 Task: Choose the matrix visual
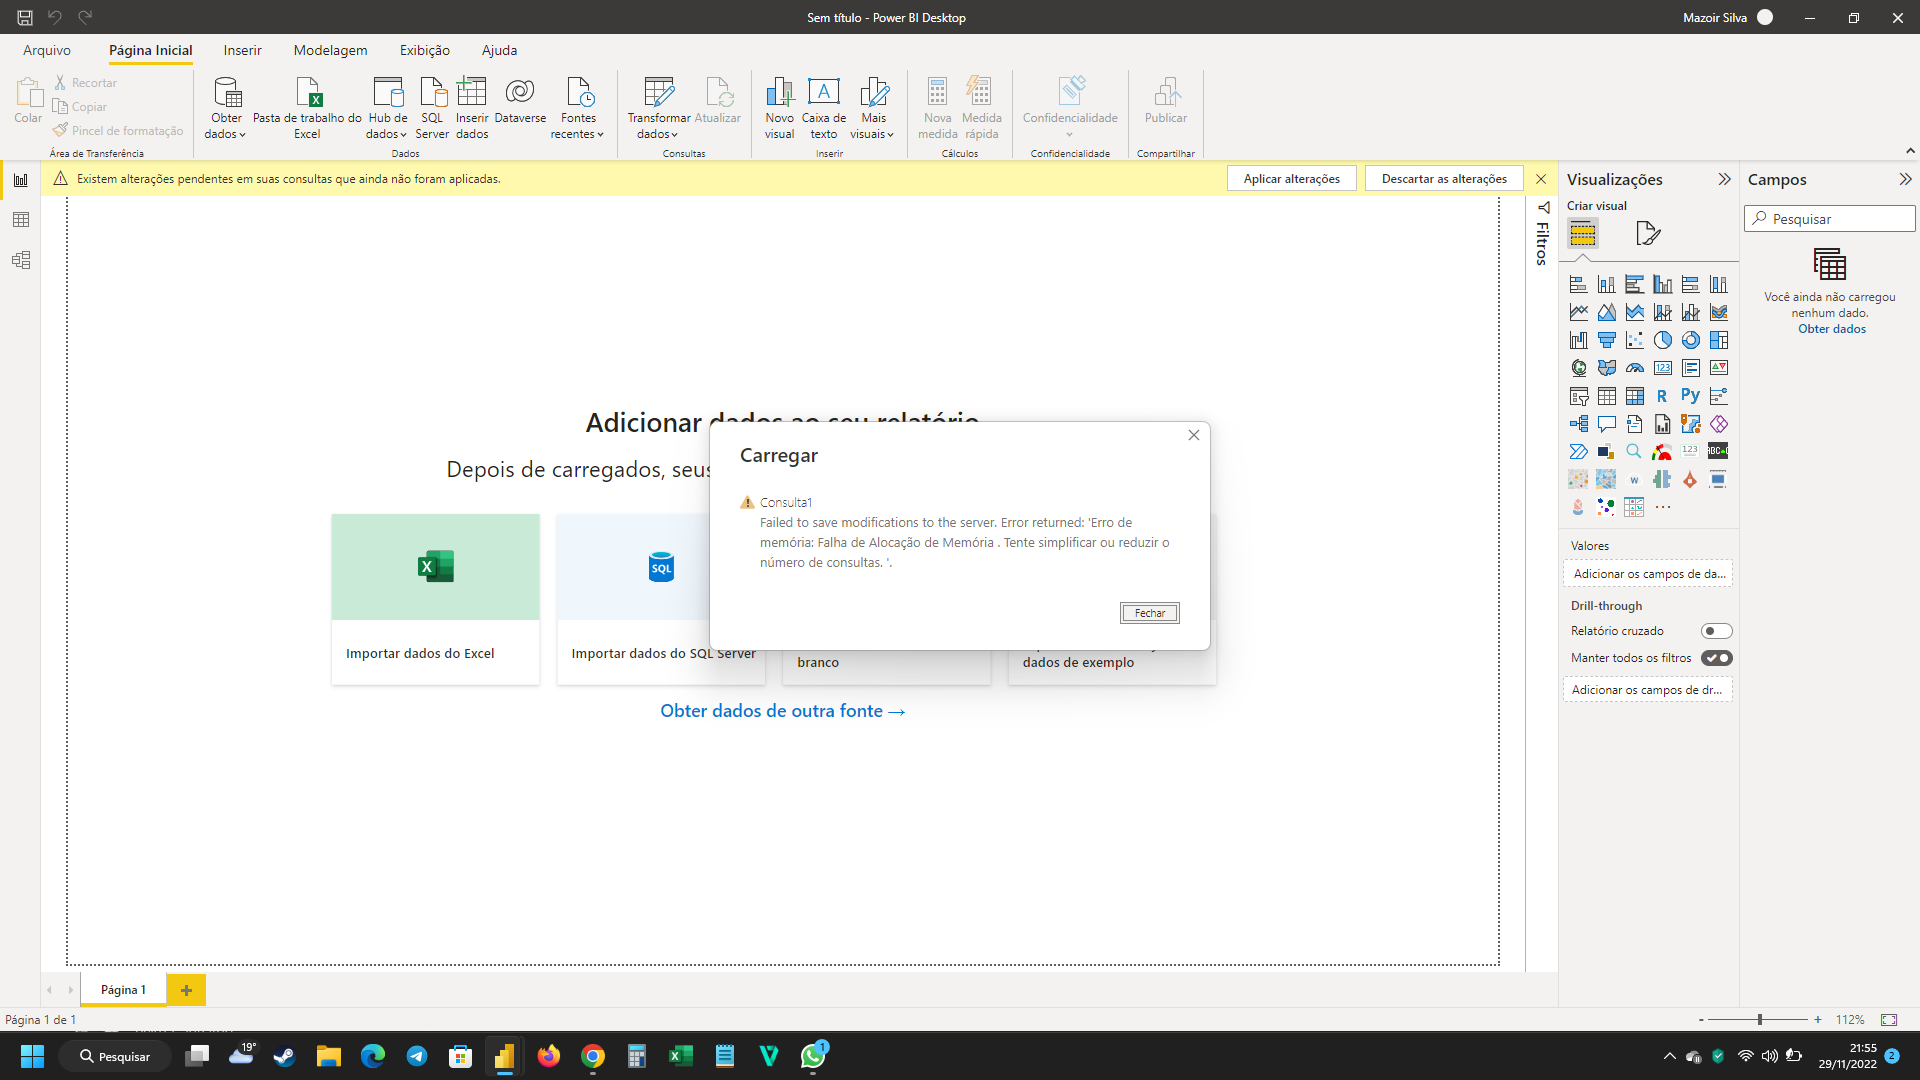[x=1634, y=397]
